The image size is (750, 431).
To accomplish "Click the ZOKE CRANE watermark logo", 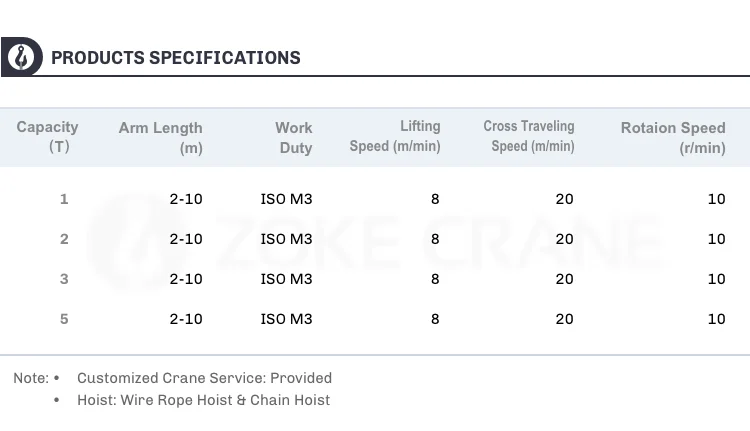I will pyautogui.click(x=375, y=240).
